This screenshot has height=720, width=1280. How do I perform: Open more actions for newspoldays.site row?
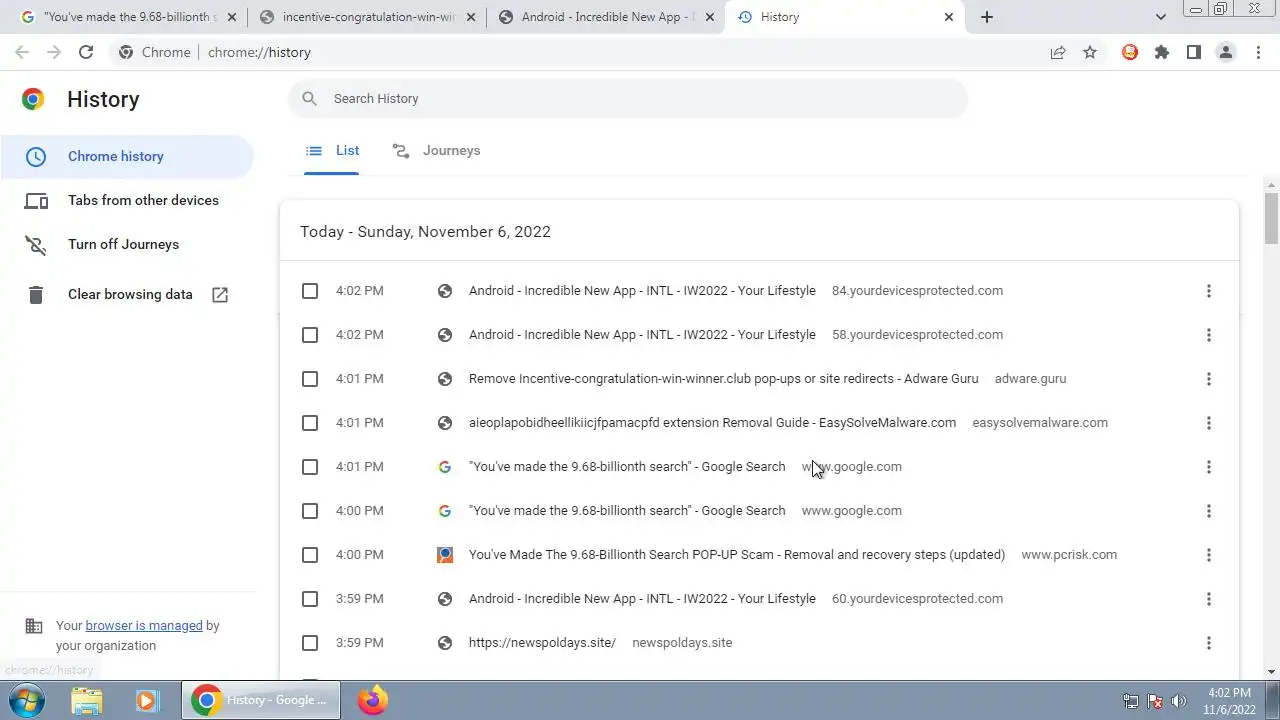click(1208, 643)
